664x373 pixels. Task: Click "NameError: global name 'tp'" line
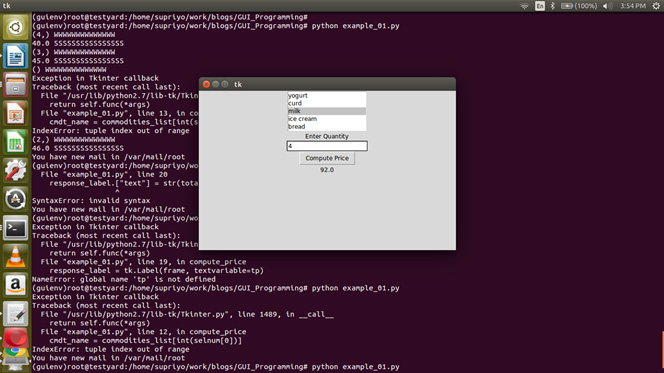point(124,279)
